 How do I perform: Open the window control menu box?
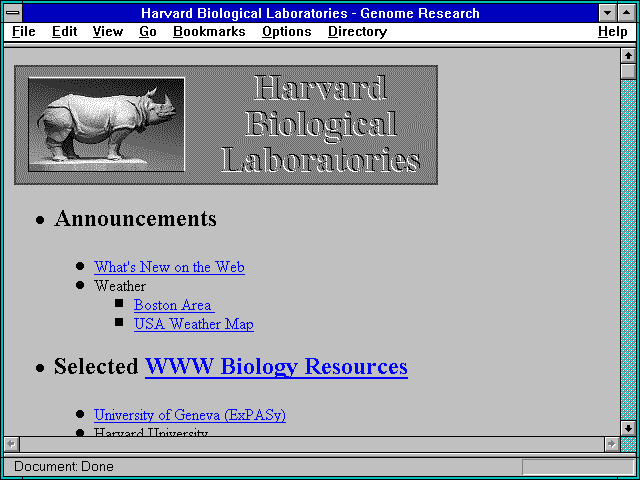click(x=13, y=13)
